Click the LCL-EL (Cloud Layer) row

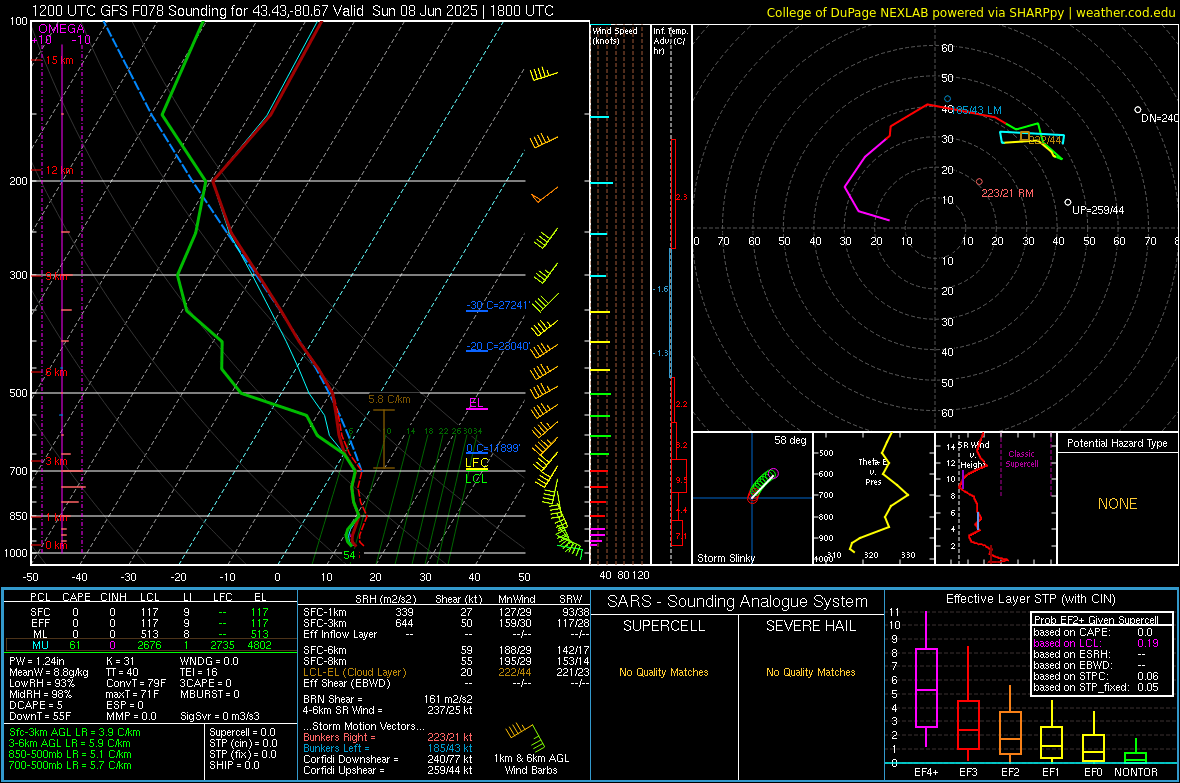(x=446, y=672)
